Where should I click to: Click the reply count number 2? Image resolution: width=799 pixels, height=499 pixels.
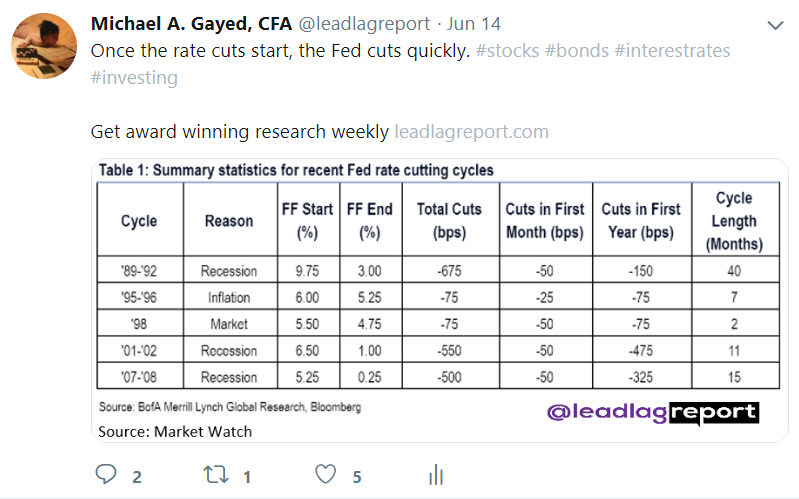pos(138,475)
